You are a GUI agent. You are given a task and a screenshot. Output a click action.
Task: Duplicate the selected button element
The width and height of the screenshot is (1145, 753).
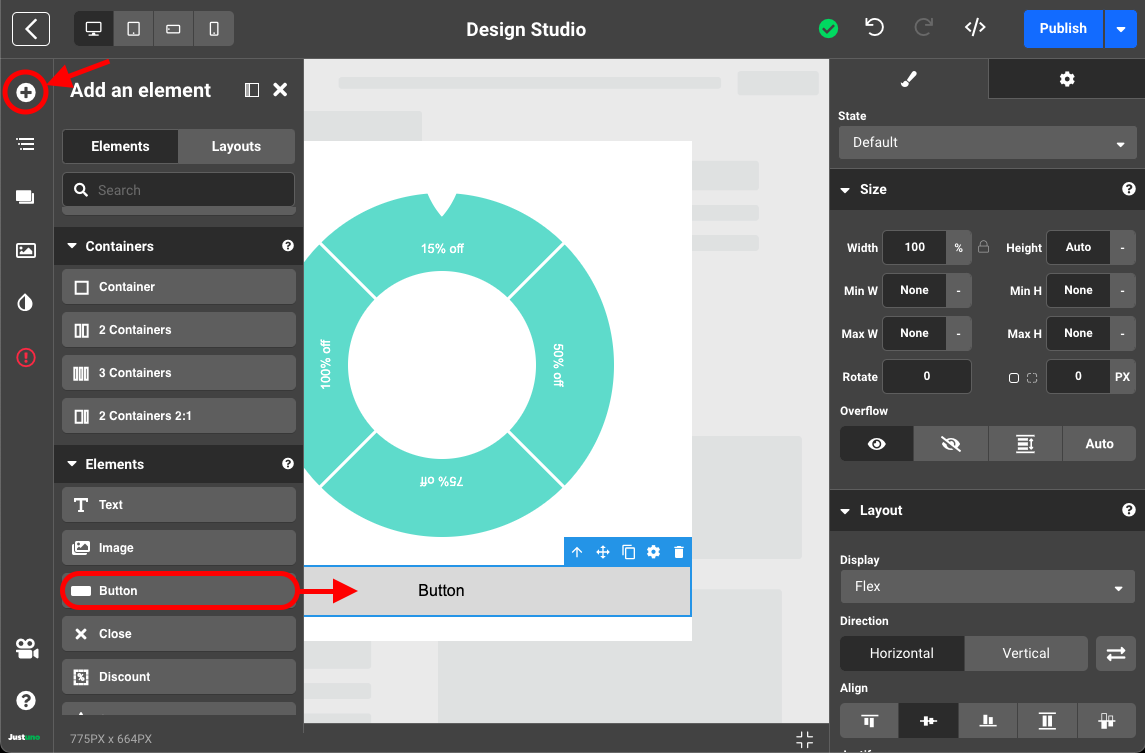628,552
